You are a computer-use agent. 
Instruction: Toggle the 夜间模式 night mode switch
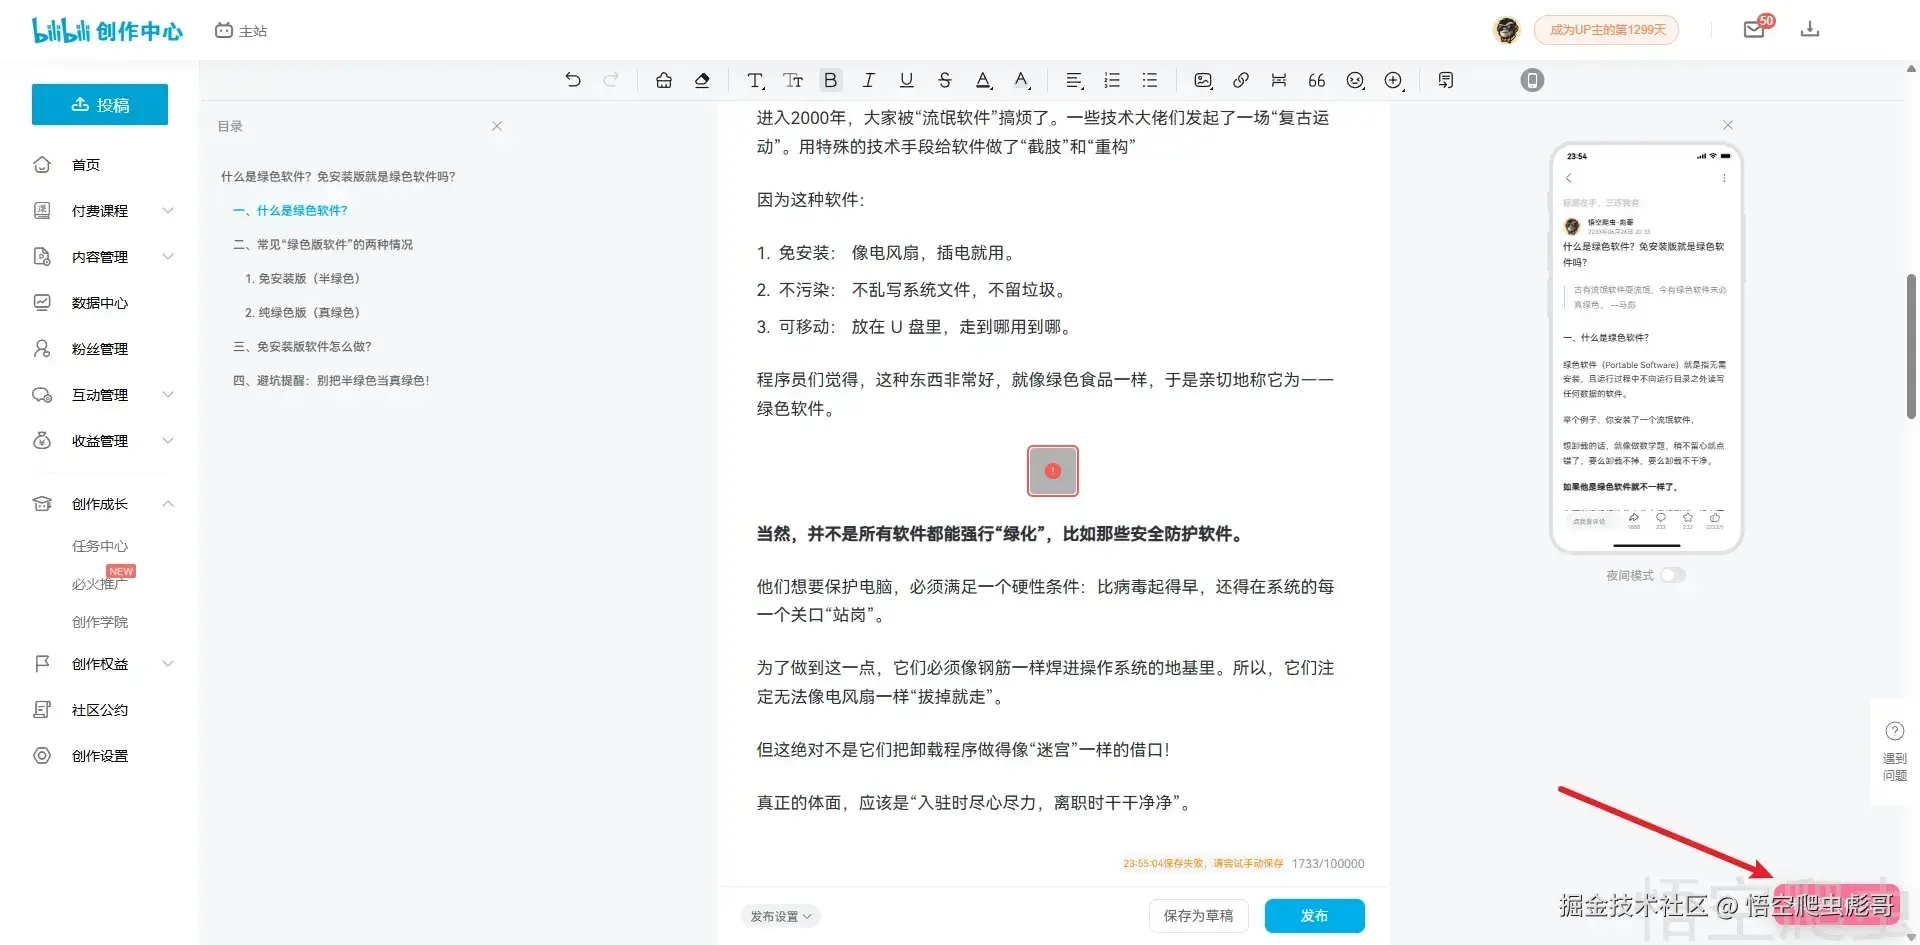[1673, 575]
